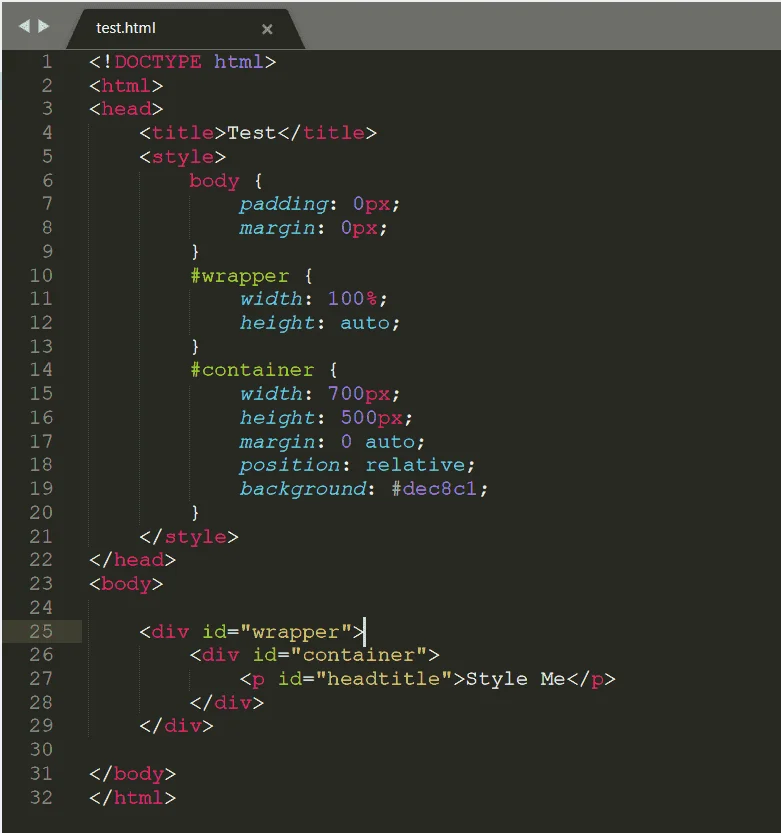The height and width of the screenshot is (833, 781).
Task: Click the "wrapper" id string
Action: coord(296,632)
